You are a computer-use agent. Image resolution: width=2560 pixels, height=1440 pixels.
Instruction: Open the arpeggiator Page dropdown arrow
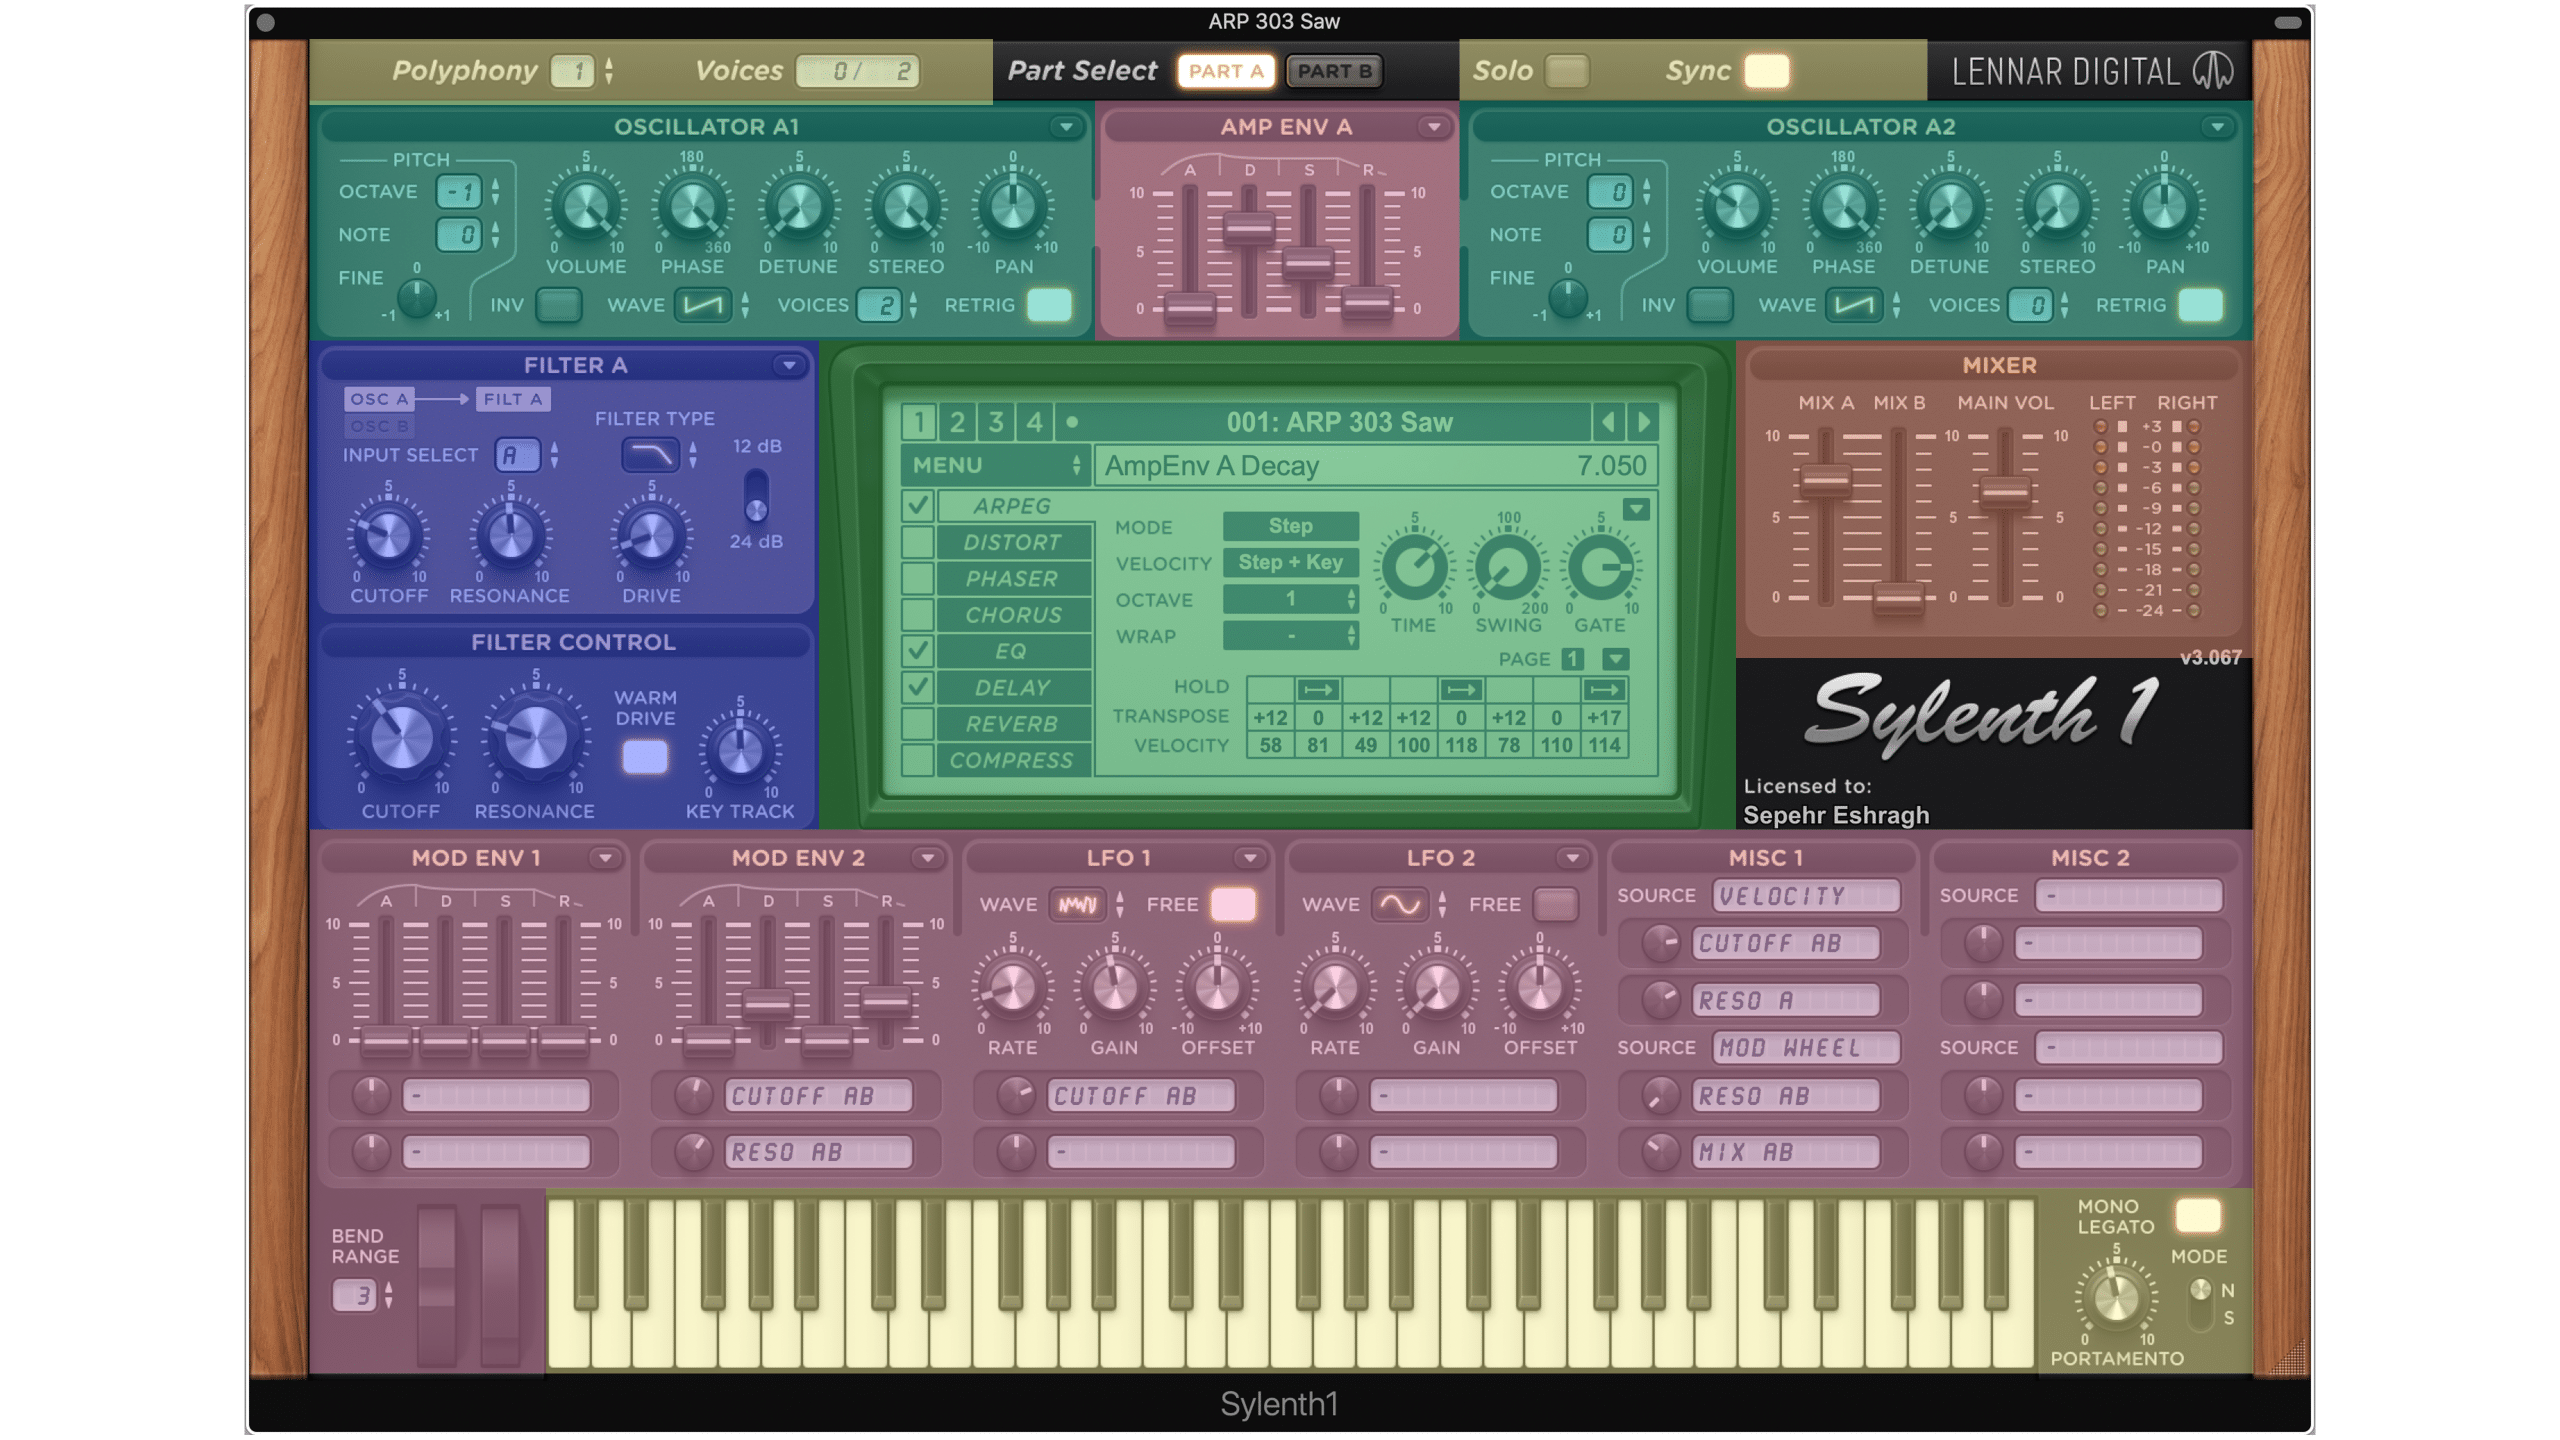(x=1616, y=659)
